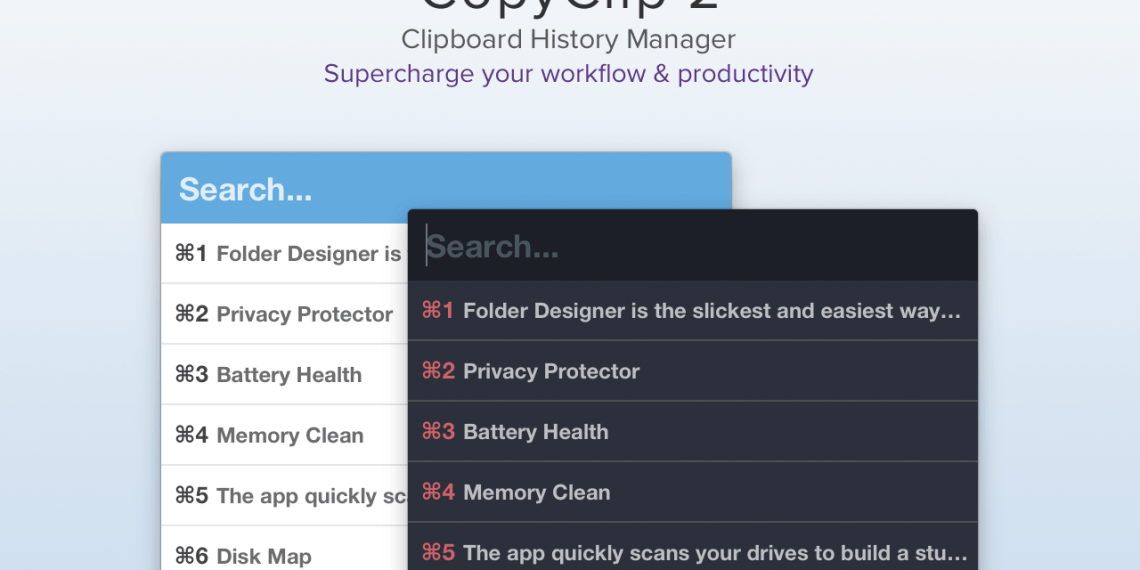Click the gray ⌘2 shortcut symbol in light panel

(x=191, y=314)
